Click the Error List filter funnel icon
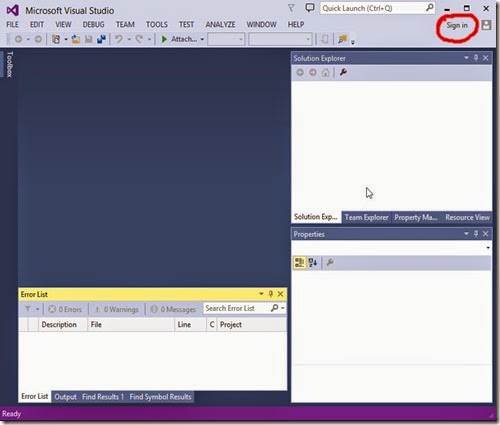The image size is (500, 425). [x=28, y=309]
